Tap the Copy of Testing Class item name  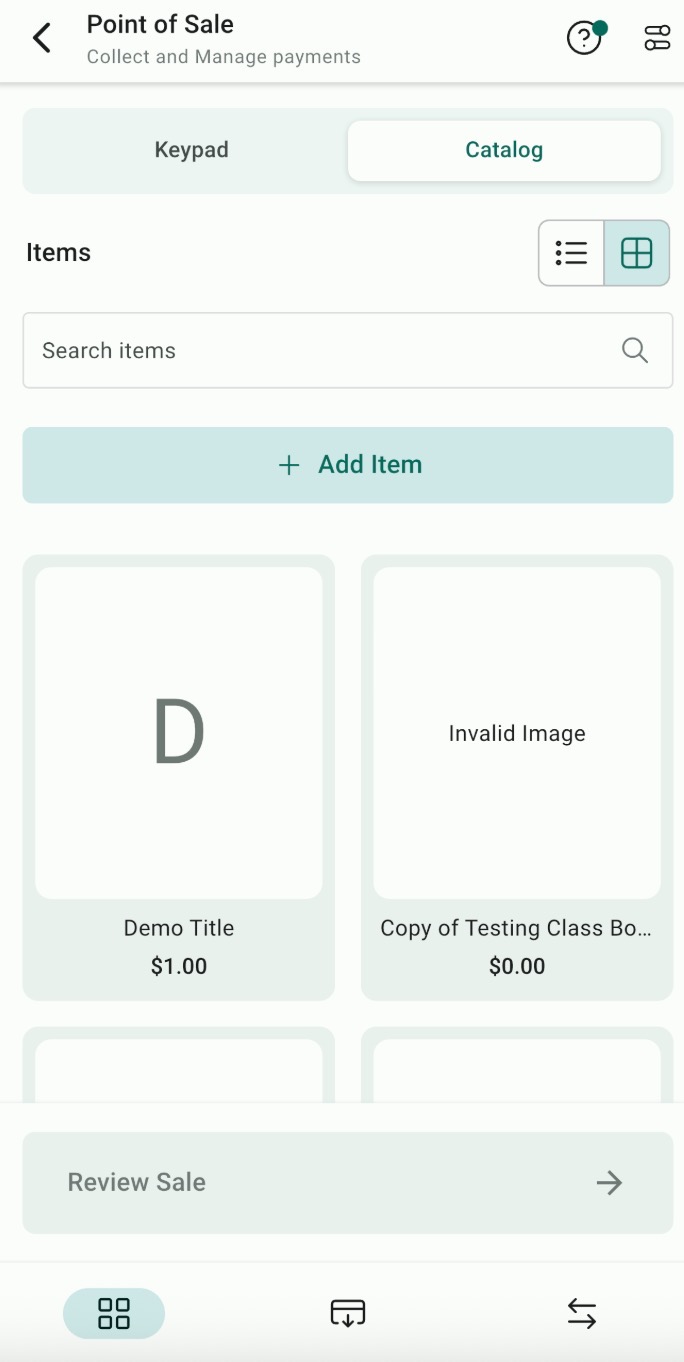point(516,928)
